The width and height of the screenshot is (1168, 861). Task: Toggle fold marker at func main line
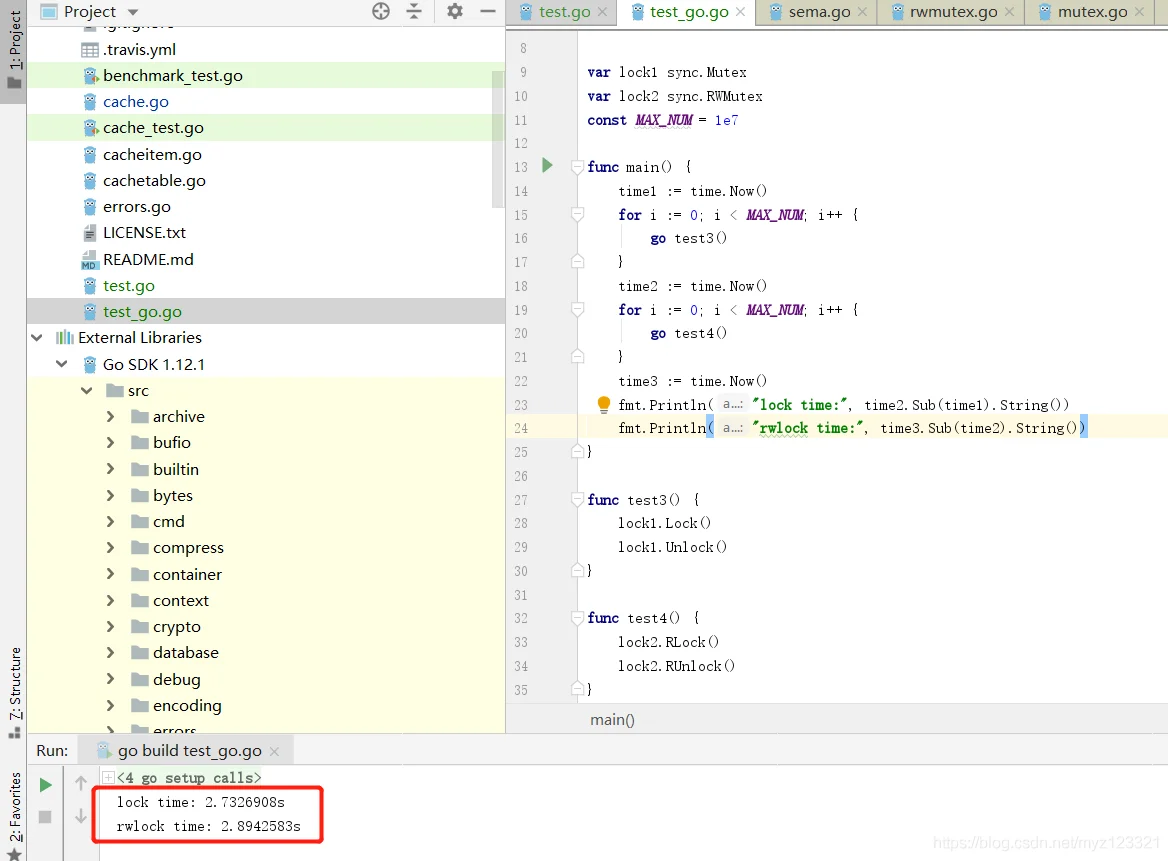tap(577, 166)
